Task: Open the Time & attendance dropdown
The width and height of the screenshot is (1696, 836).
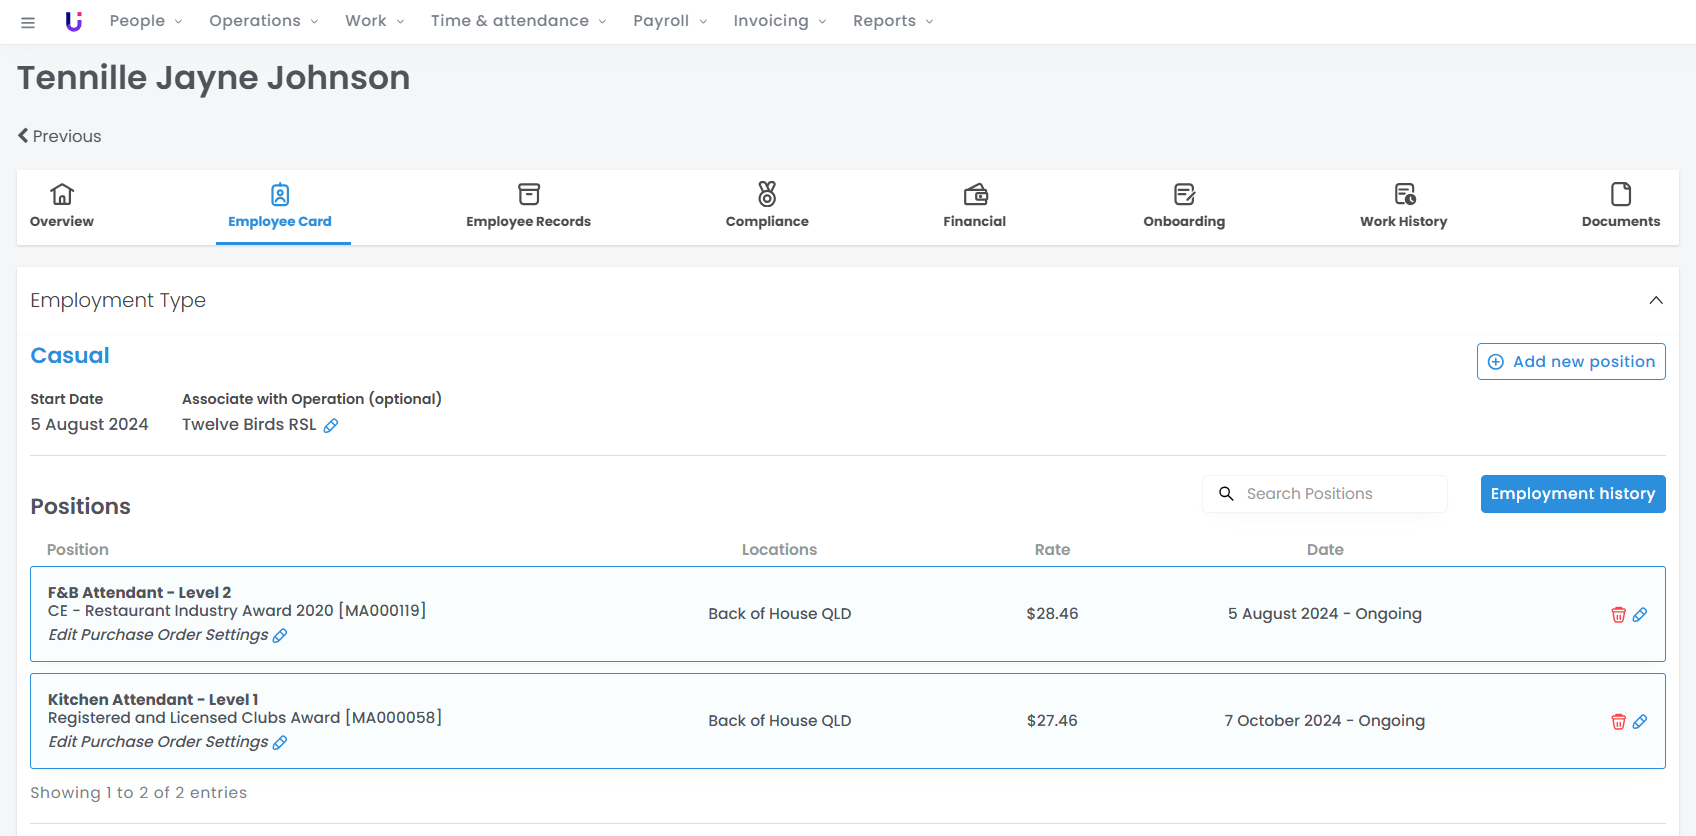Action: tap(518, 21)
